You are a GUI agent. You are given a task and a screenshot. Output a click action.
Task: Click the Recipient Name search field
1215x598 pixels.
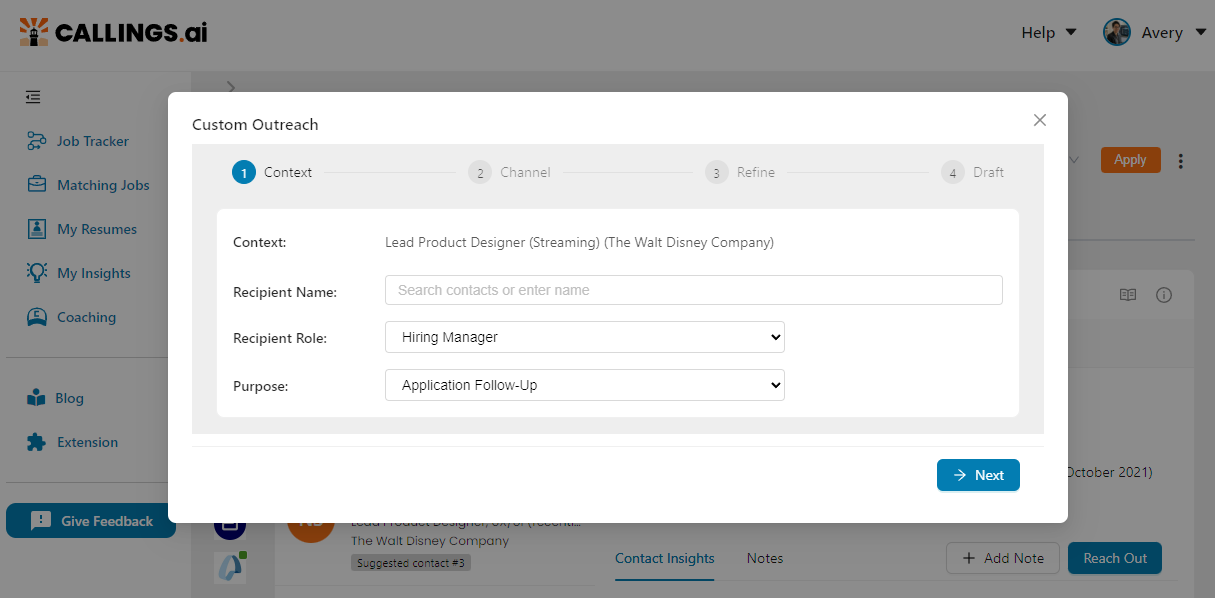pyautogui.click(x=693, y=289)
